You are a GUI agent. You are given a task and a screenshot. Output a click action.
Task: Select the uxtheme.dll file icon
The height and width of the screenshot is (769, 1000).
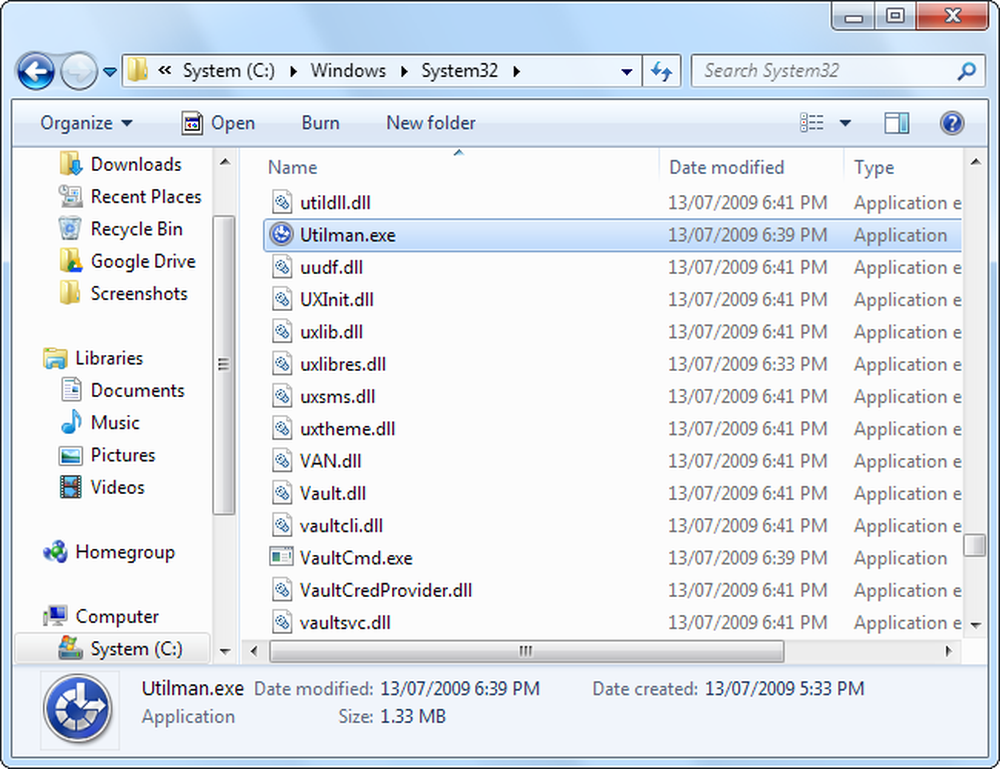click(281, 428)
